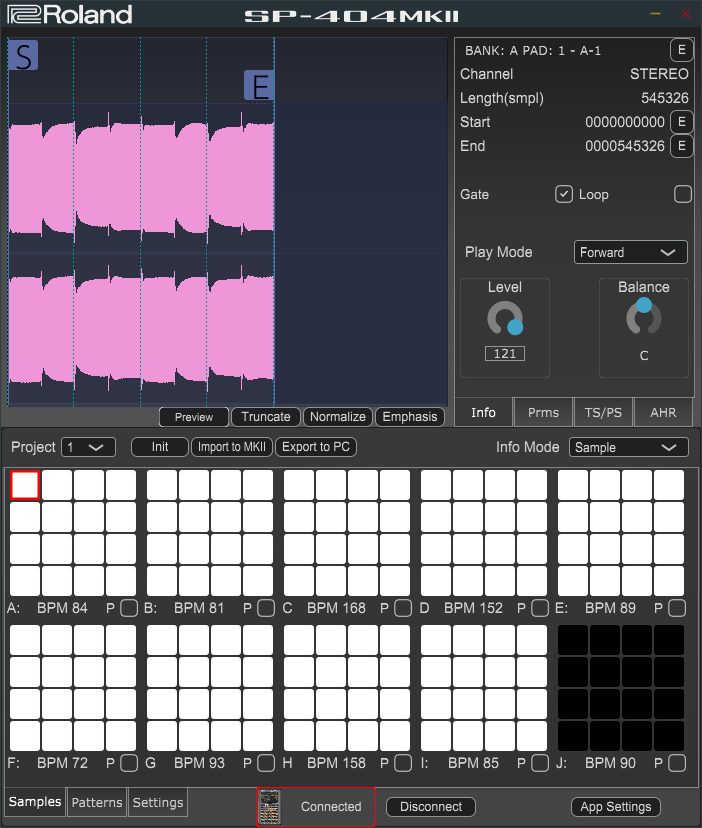Toggle the P checkbox for bank I
Screen dimensions: 702x828
pos(540,763)
